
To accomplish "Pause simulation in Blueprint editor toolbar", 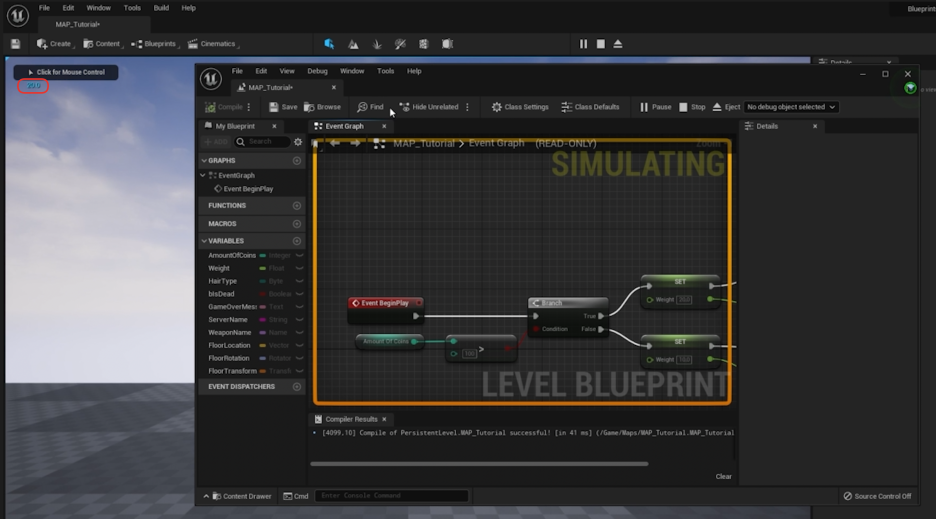I will pos(655,107).
